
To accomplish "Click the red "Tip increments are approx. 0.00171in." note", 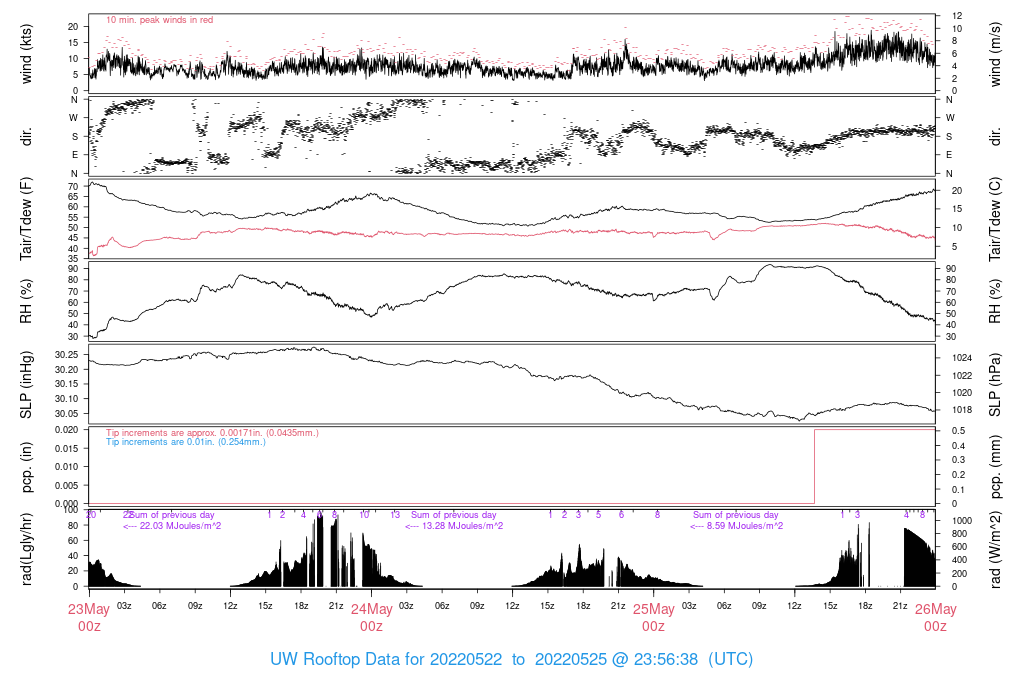I will coord(212,433).
